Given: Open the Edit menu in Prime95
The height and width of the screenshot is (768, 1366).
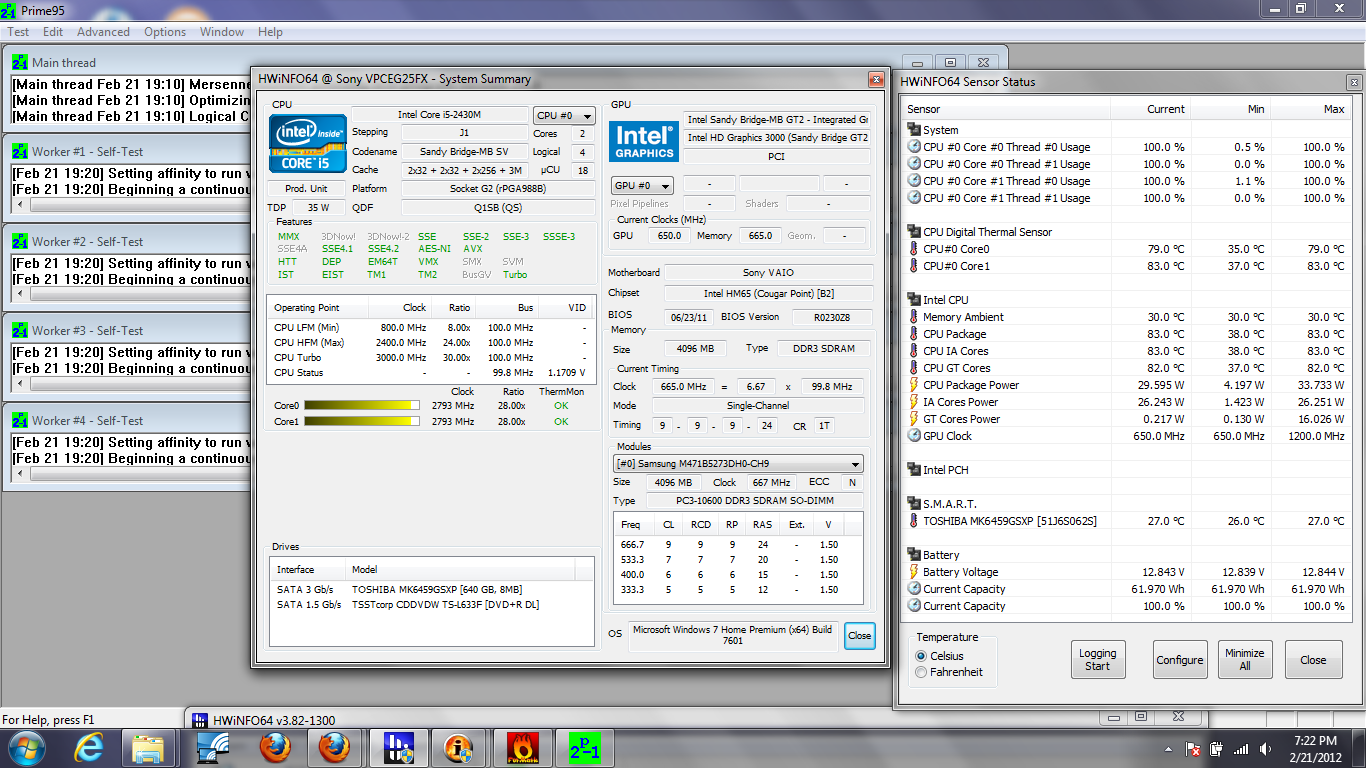Looking at the screenshot, I should click(x=53, y=31).
